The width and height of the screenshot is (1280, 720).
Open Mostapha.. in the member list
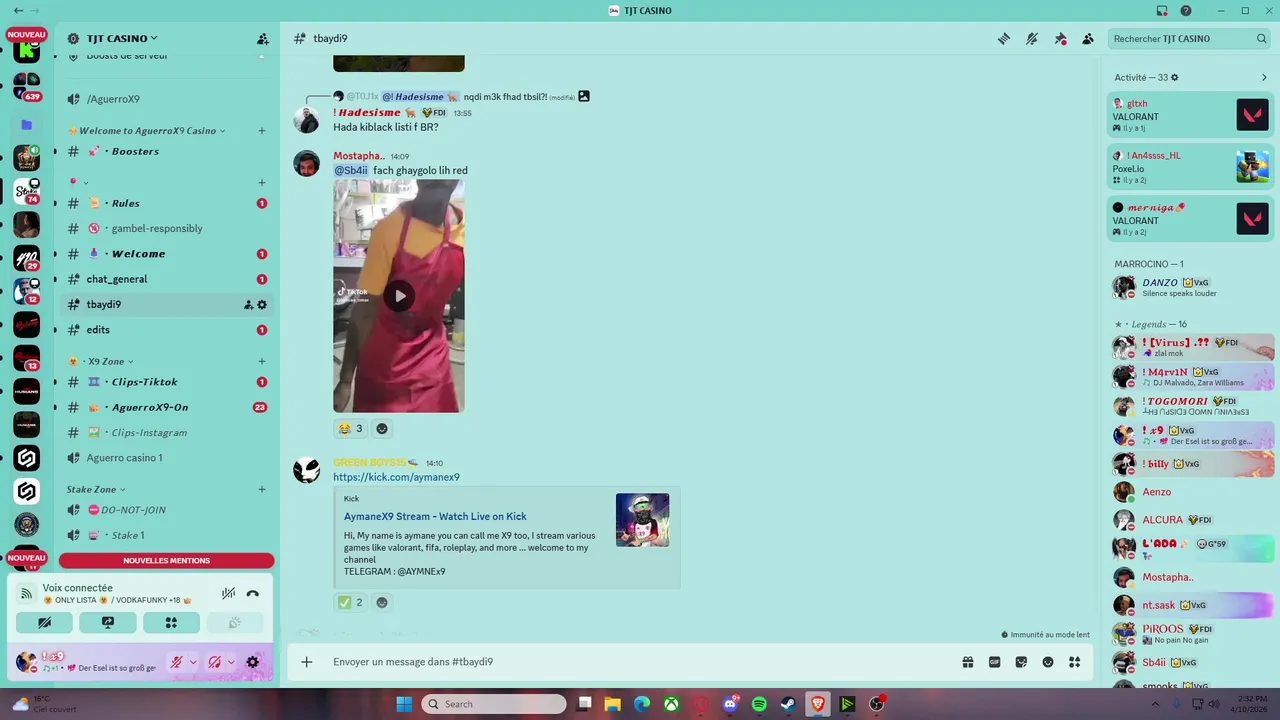1193,577
